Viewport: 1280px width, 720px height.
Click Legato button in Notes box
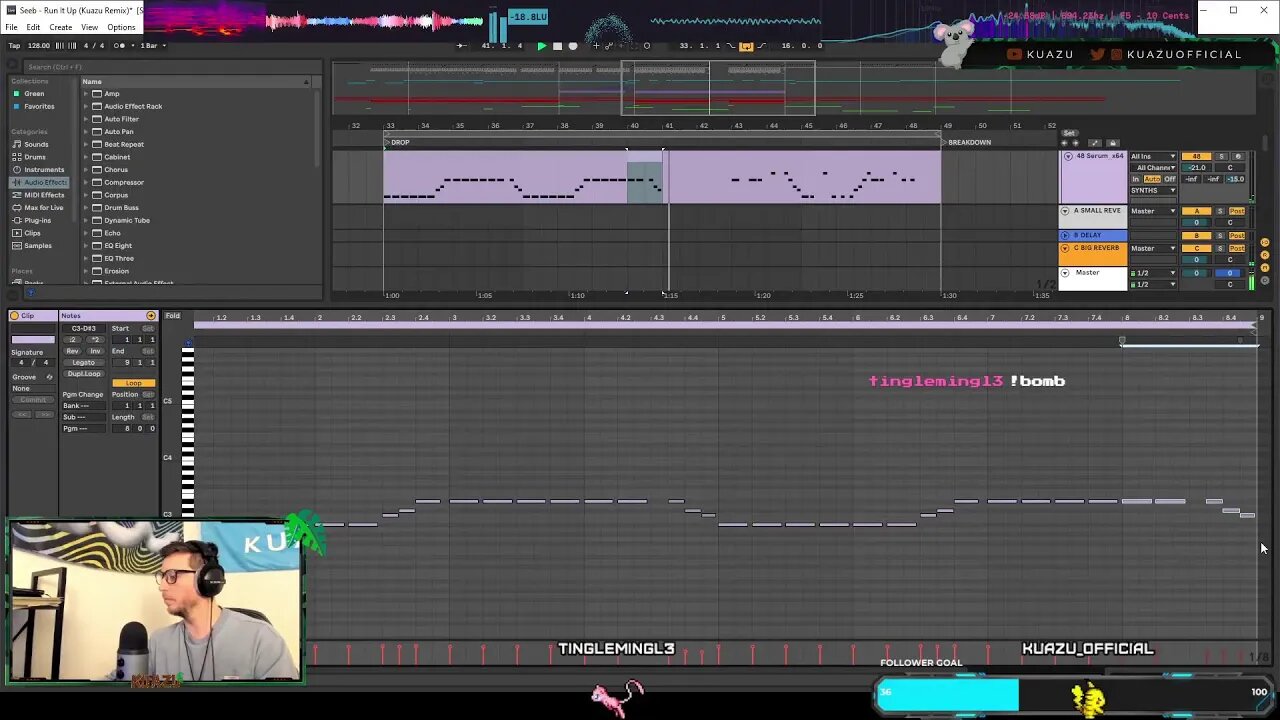(83, 362)
